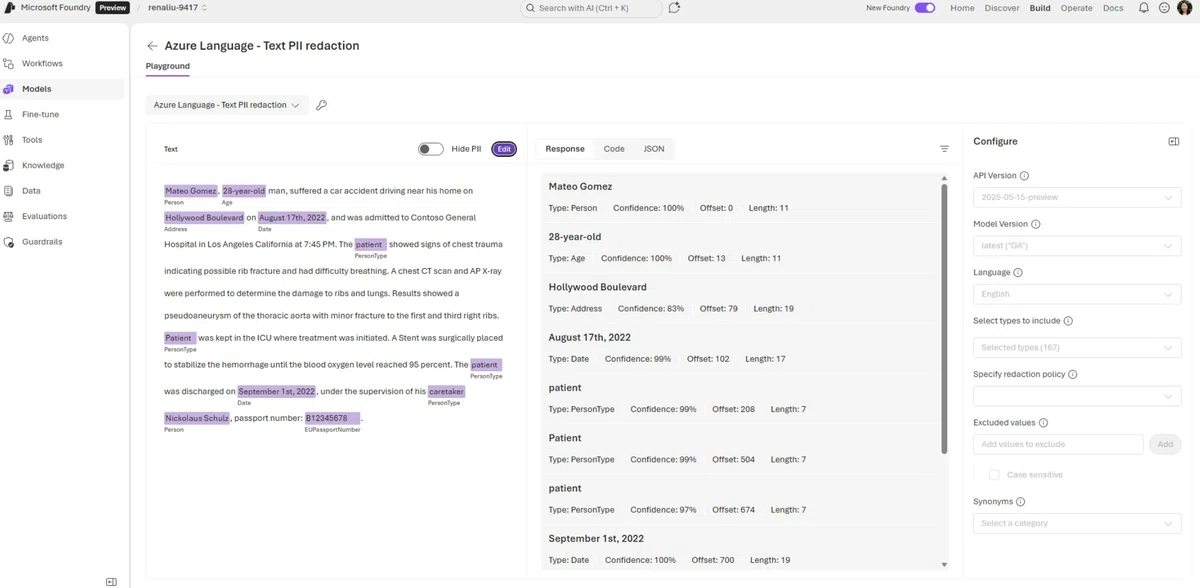Click the Search with AI field
This screenshot has width=1200, height=588.
591,8
